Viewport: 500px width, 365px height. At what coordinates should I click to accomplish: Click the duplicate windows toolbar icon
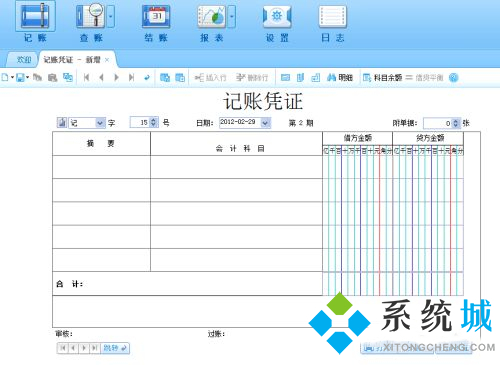[x=68, y=78]
